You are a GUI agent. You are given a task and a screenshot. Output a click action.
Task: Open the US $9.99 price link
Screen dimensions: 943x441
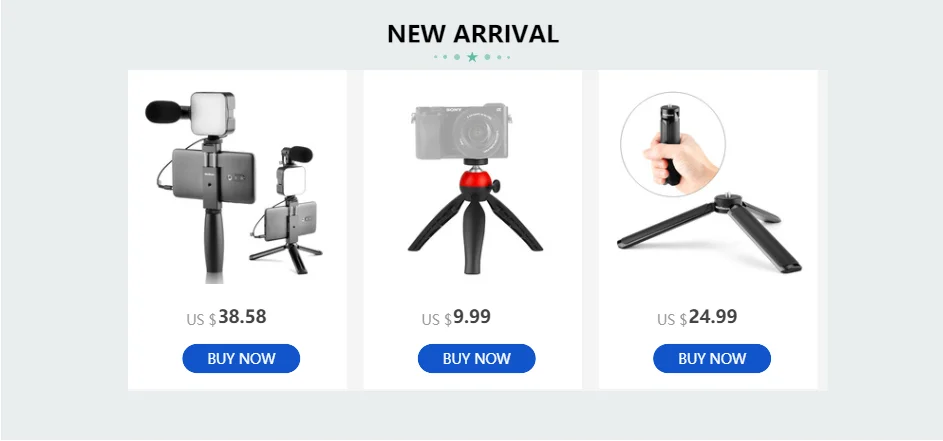click(x=456, y=317)
